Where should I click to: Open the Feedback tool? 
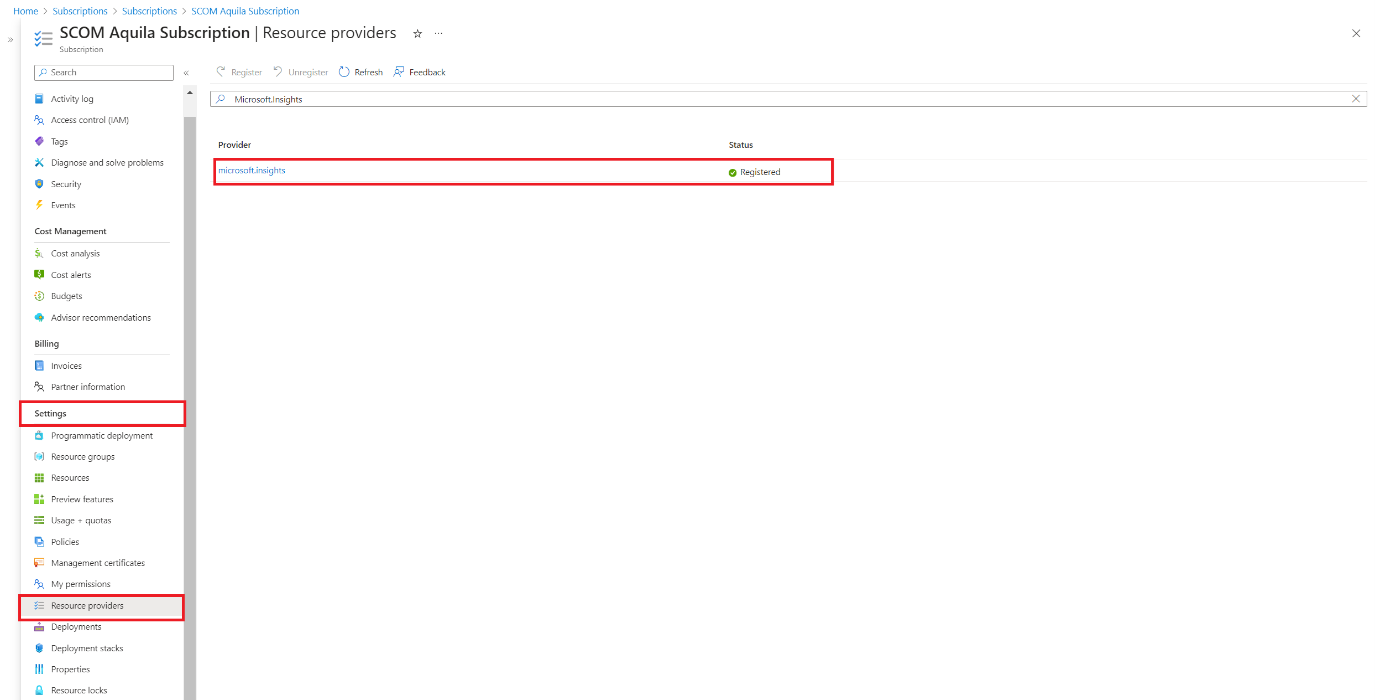[419, 71]
